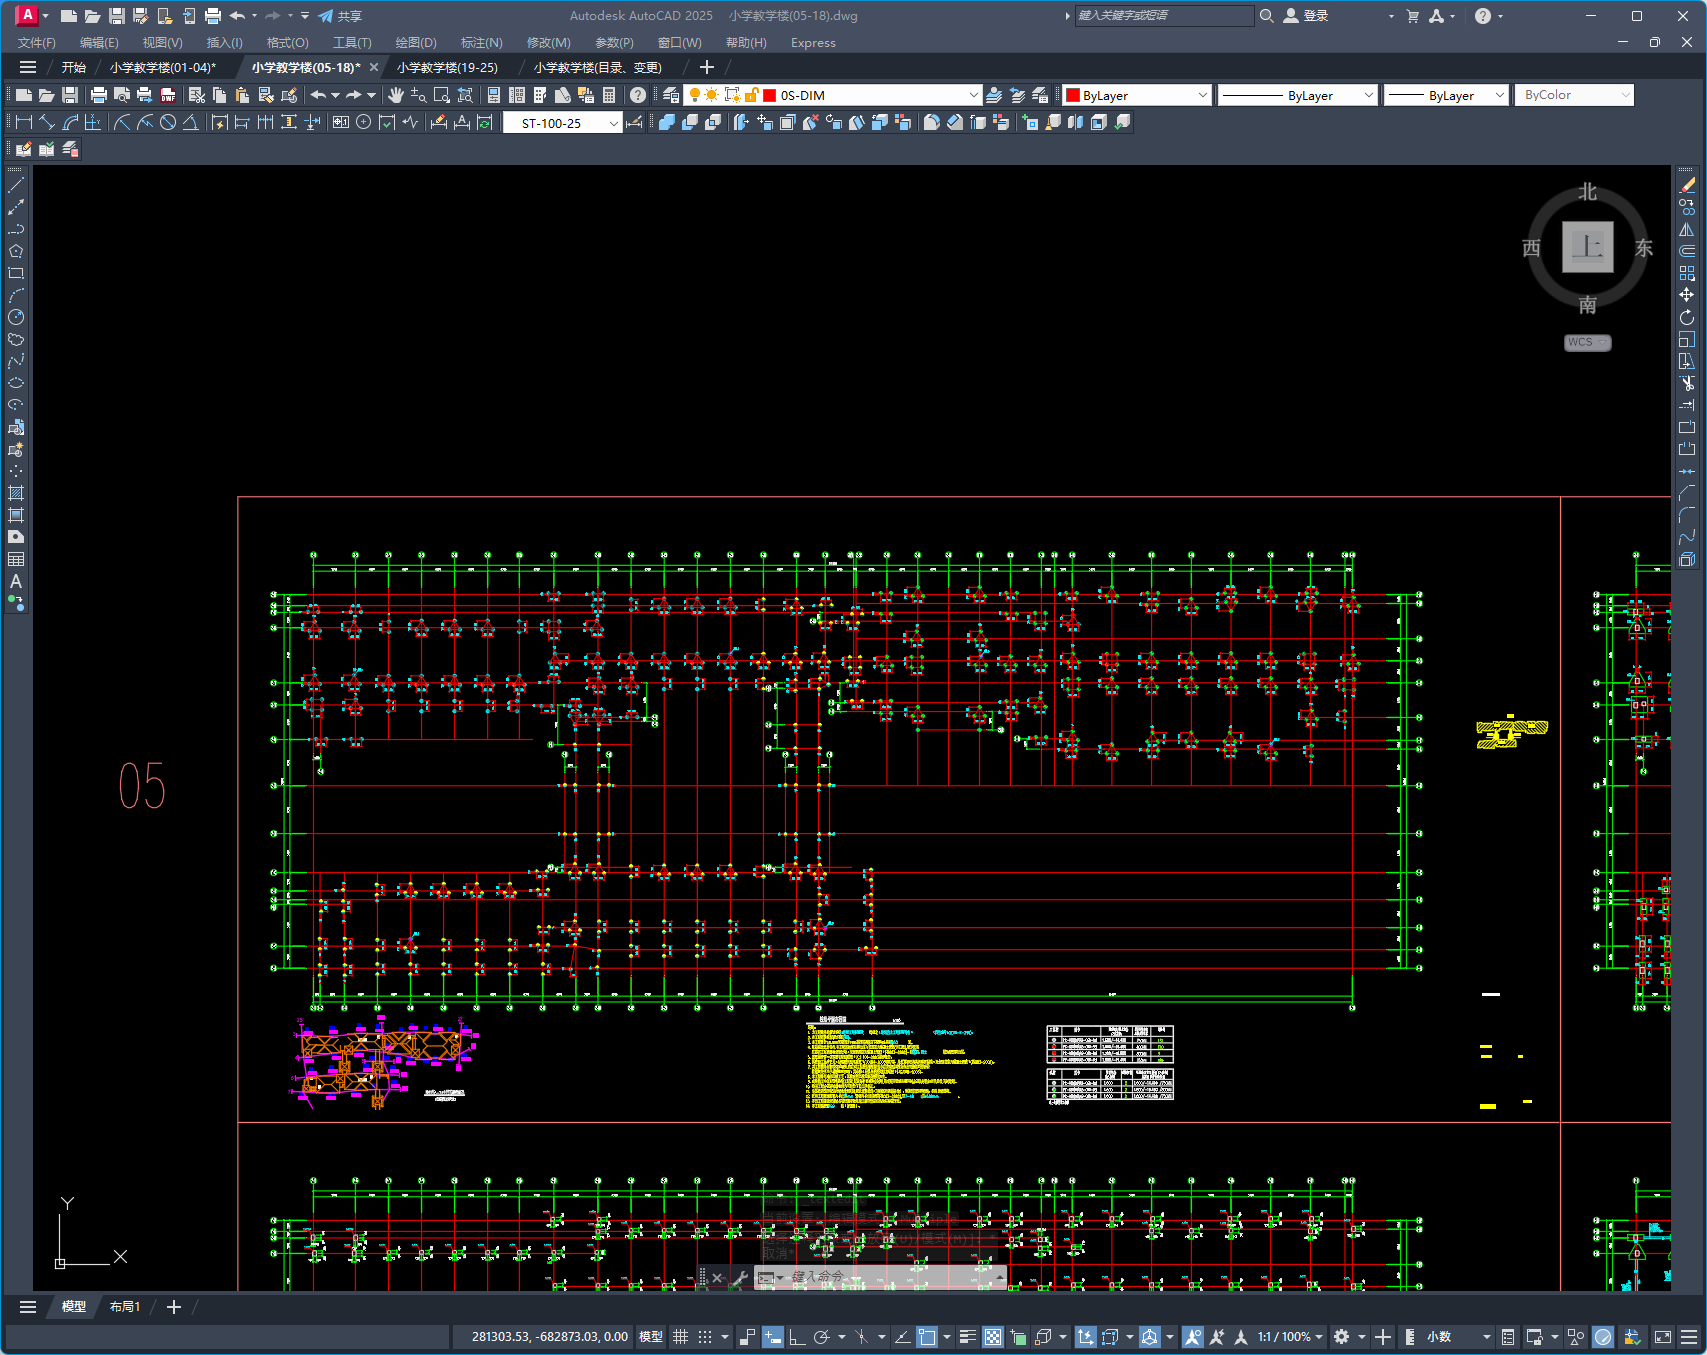
Task: Click the Diameter dimension tool
Action: pyautogui.click(x=168, y=122)
